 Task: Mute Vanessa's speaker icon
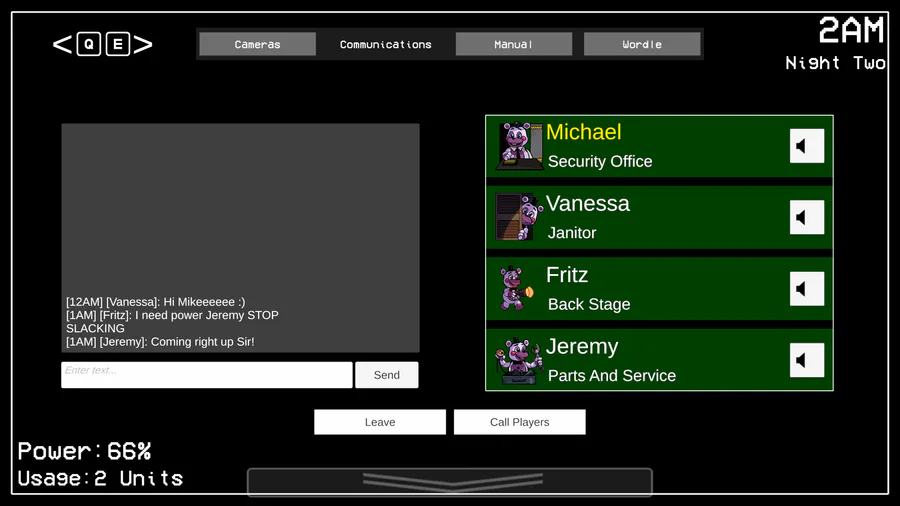806,217
